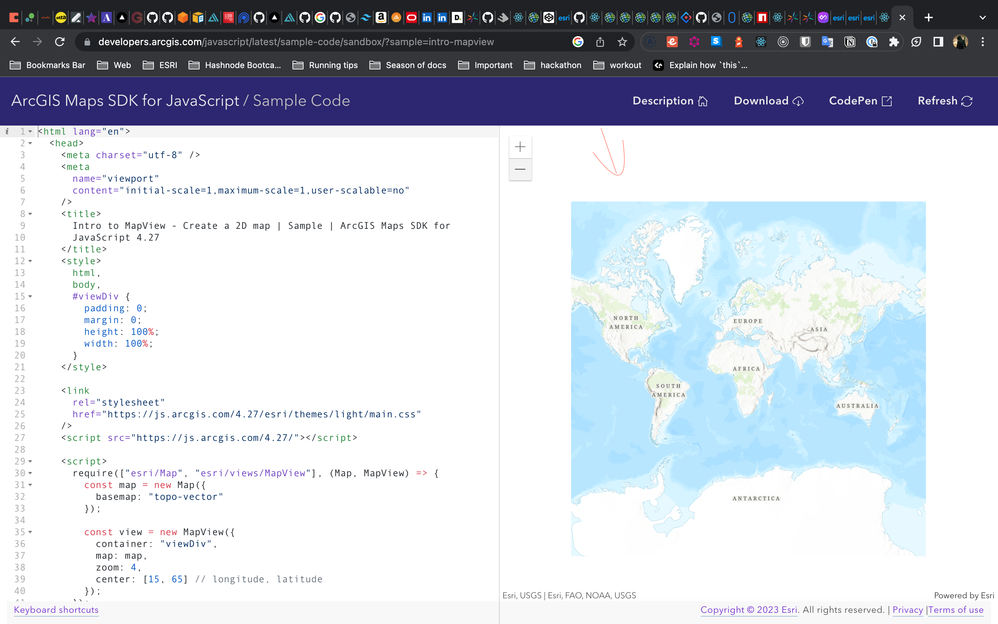The image size is (998, 624).
Task: Zoom out the map with minus button
Action: (520, 169)
